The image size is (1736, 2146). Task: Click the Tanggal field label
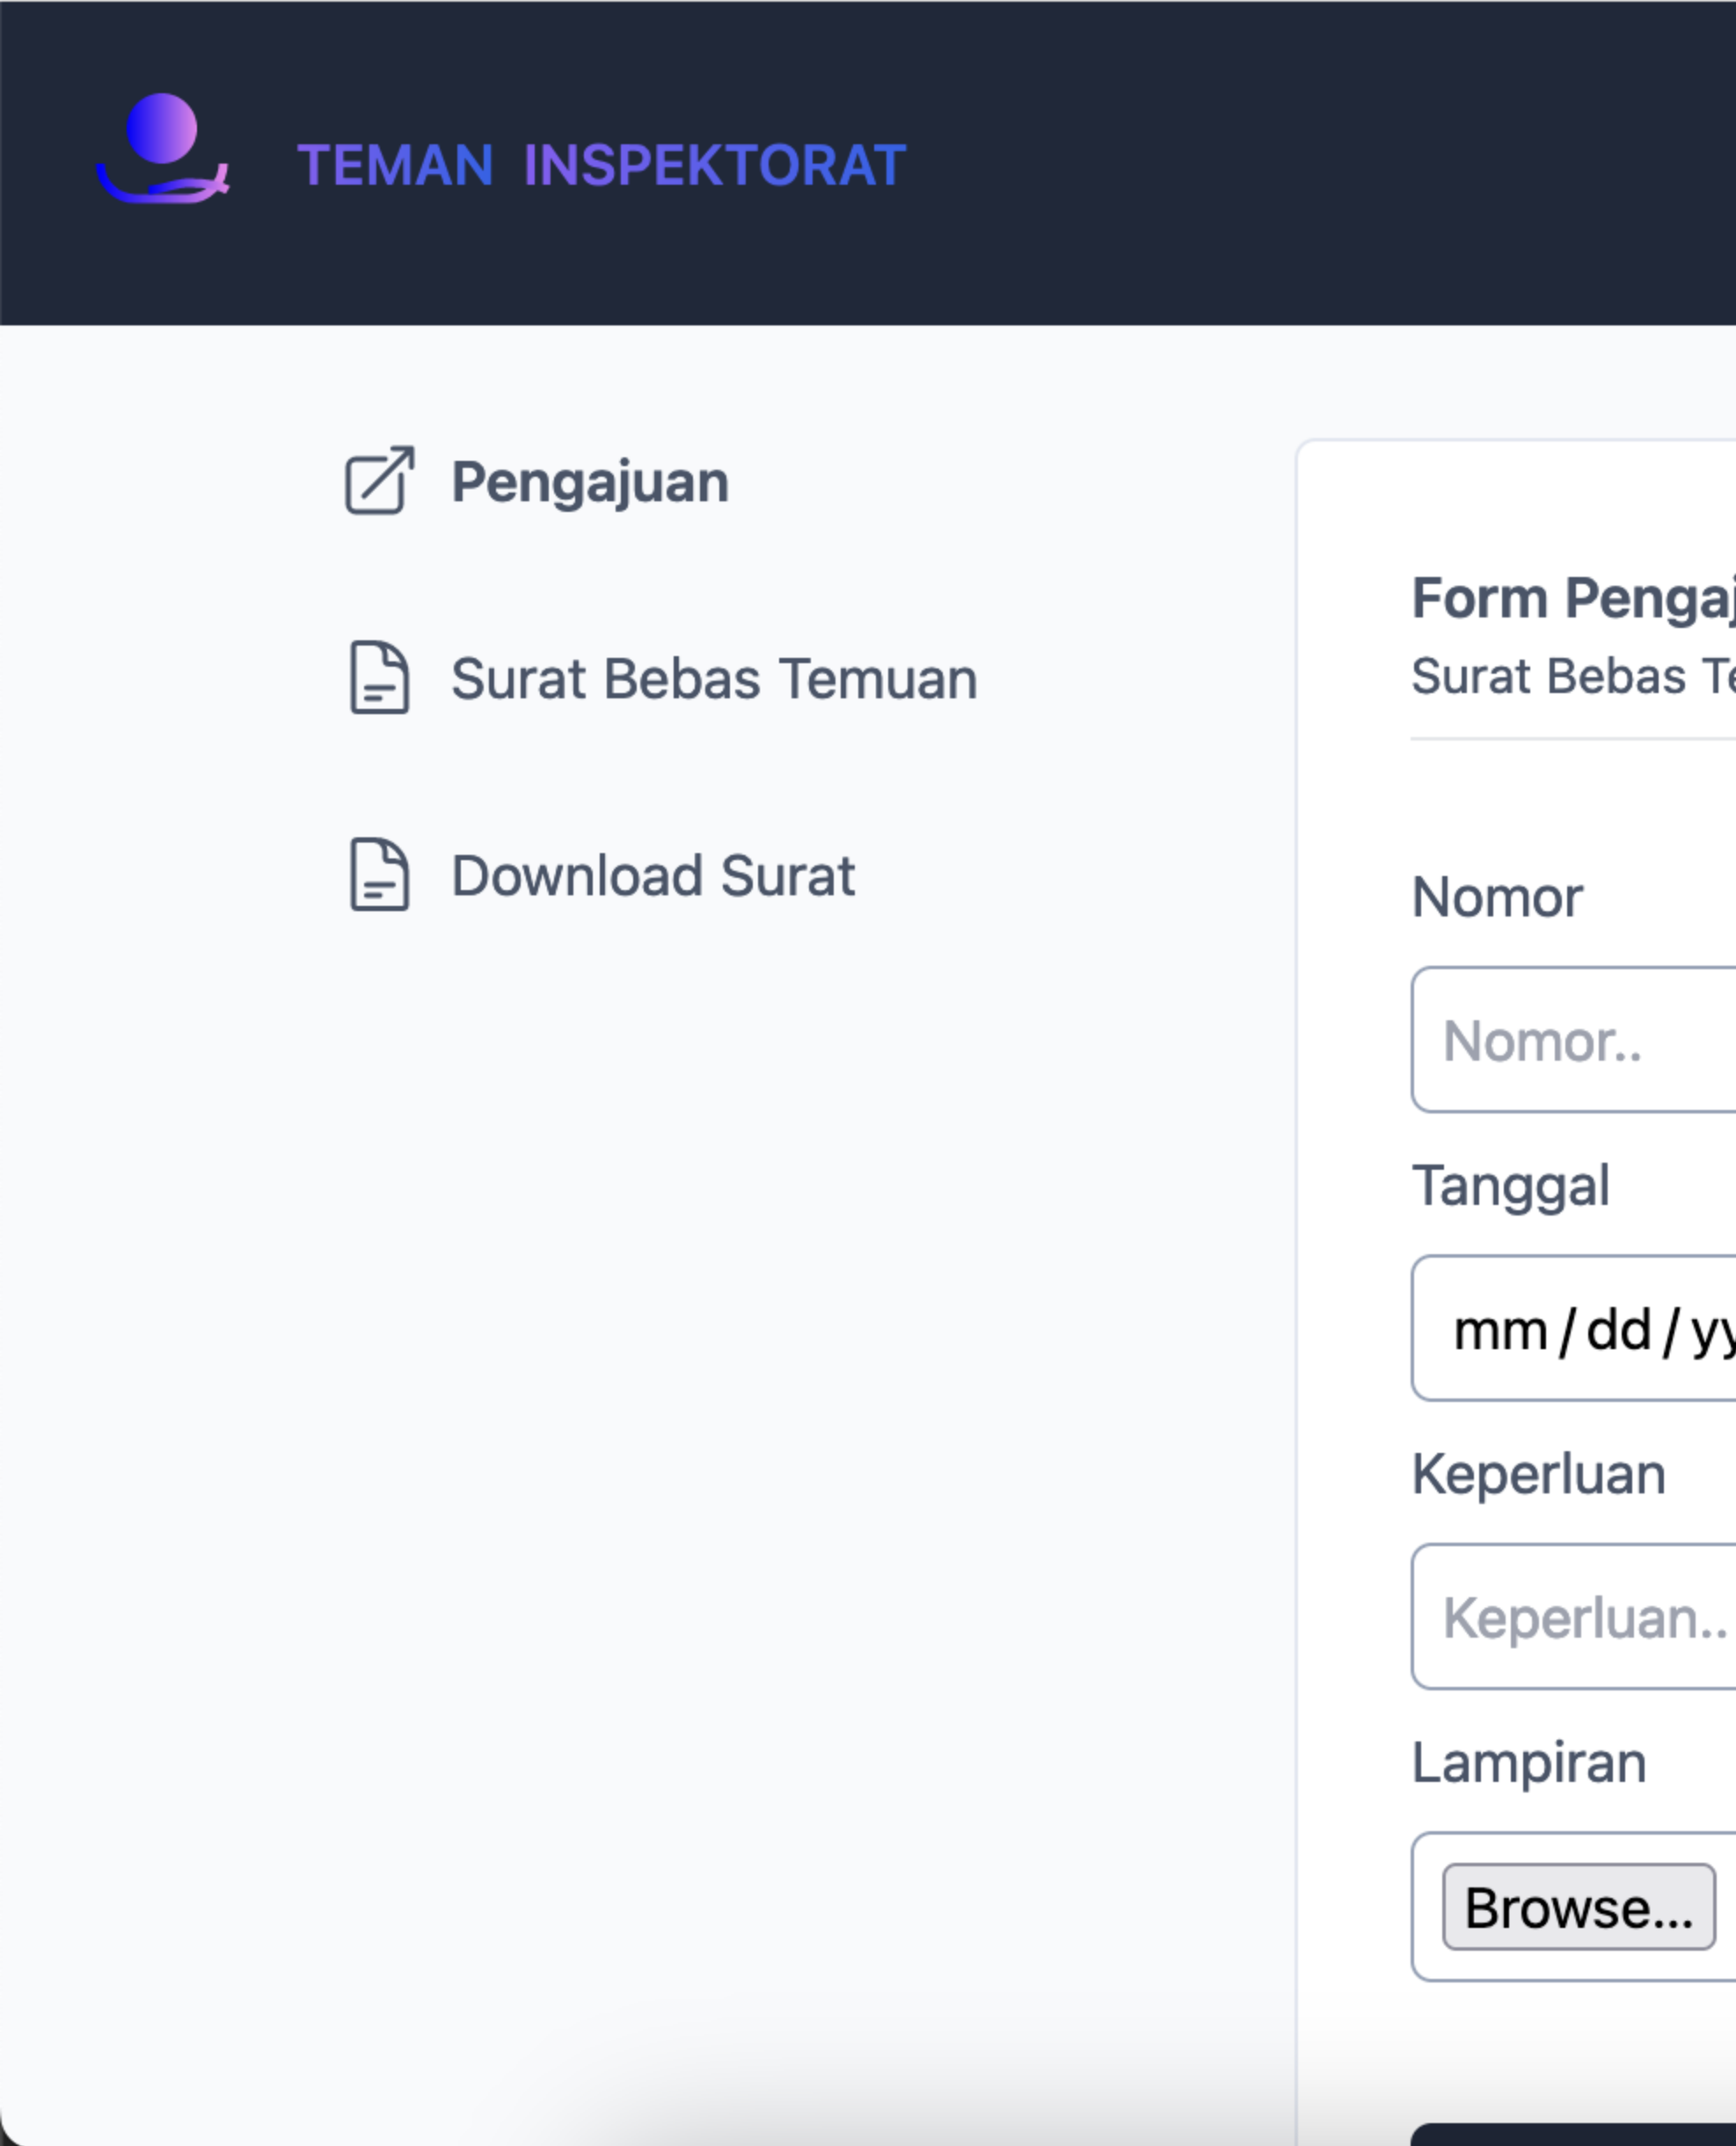coord(1510,1187)
